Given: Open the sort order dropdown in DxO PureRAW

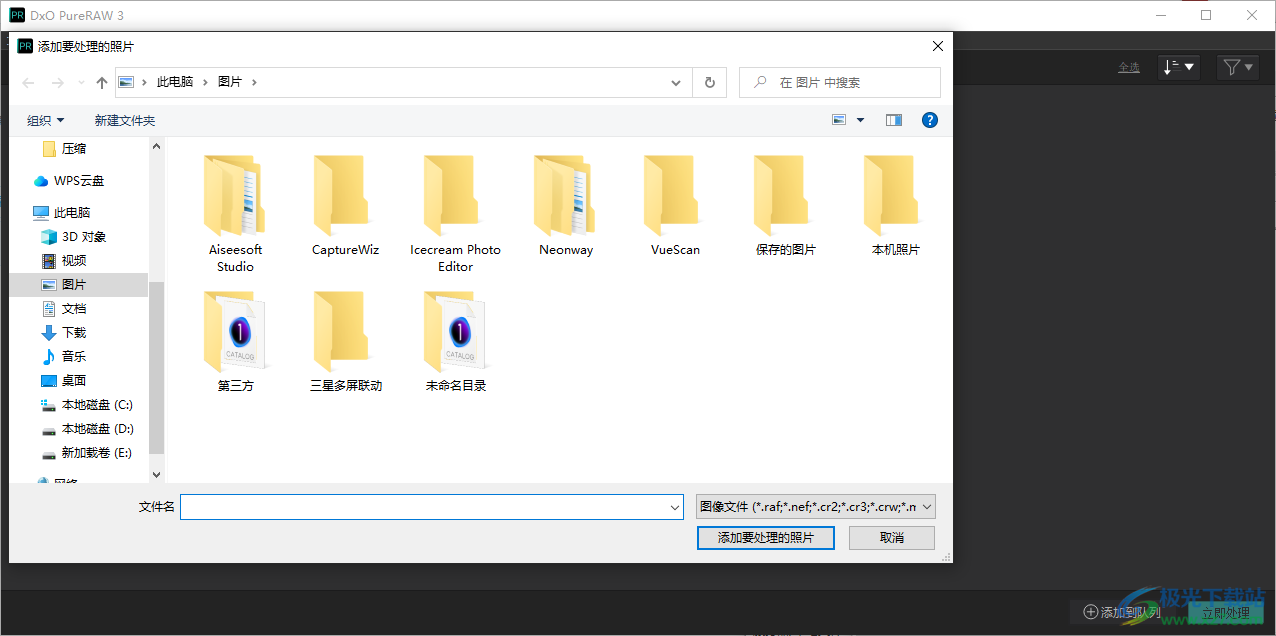Looking at the screenshot, I should pyautogui.click(x=1179, y=67).
